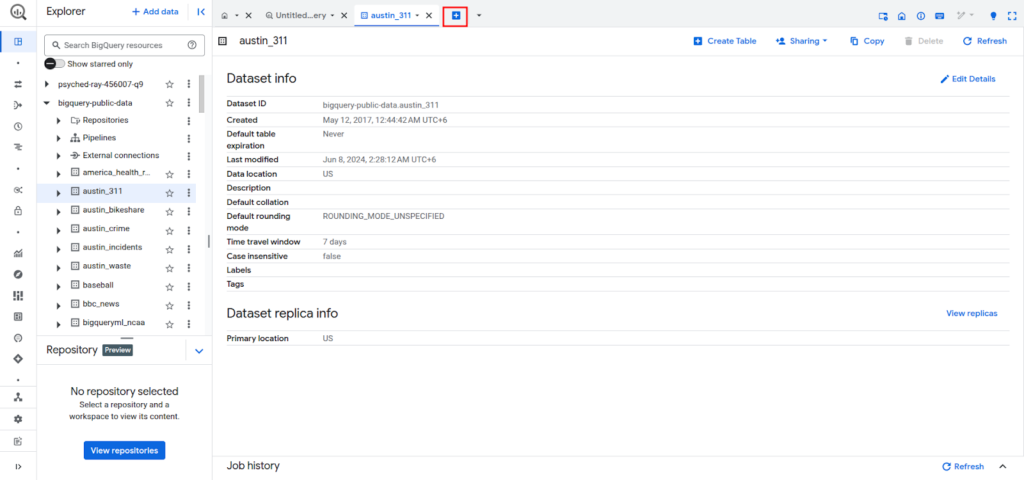
Task: Open the padlock Policy tags sidebar icon
Action: click(x=18, y=211)
